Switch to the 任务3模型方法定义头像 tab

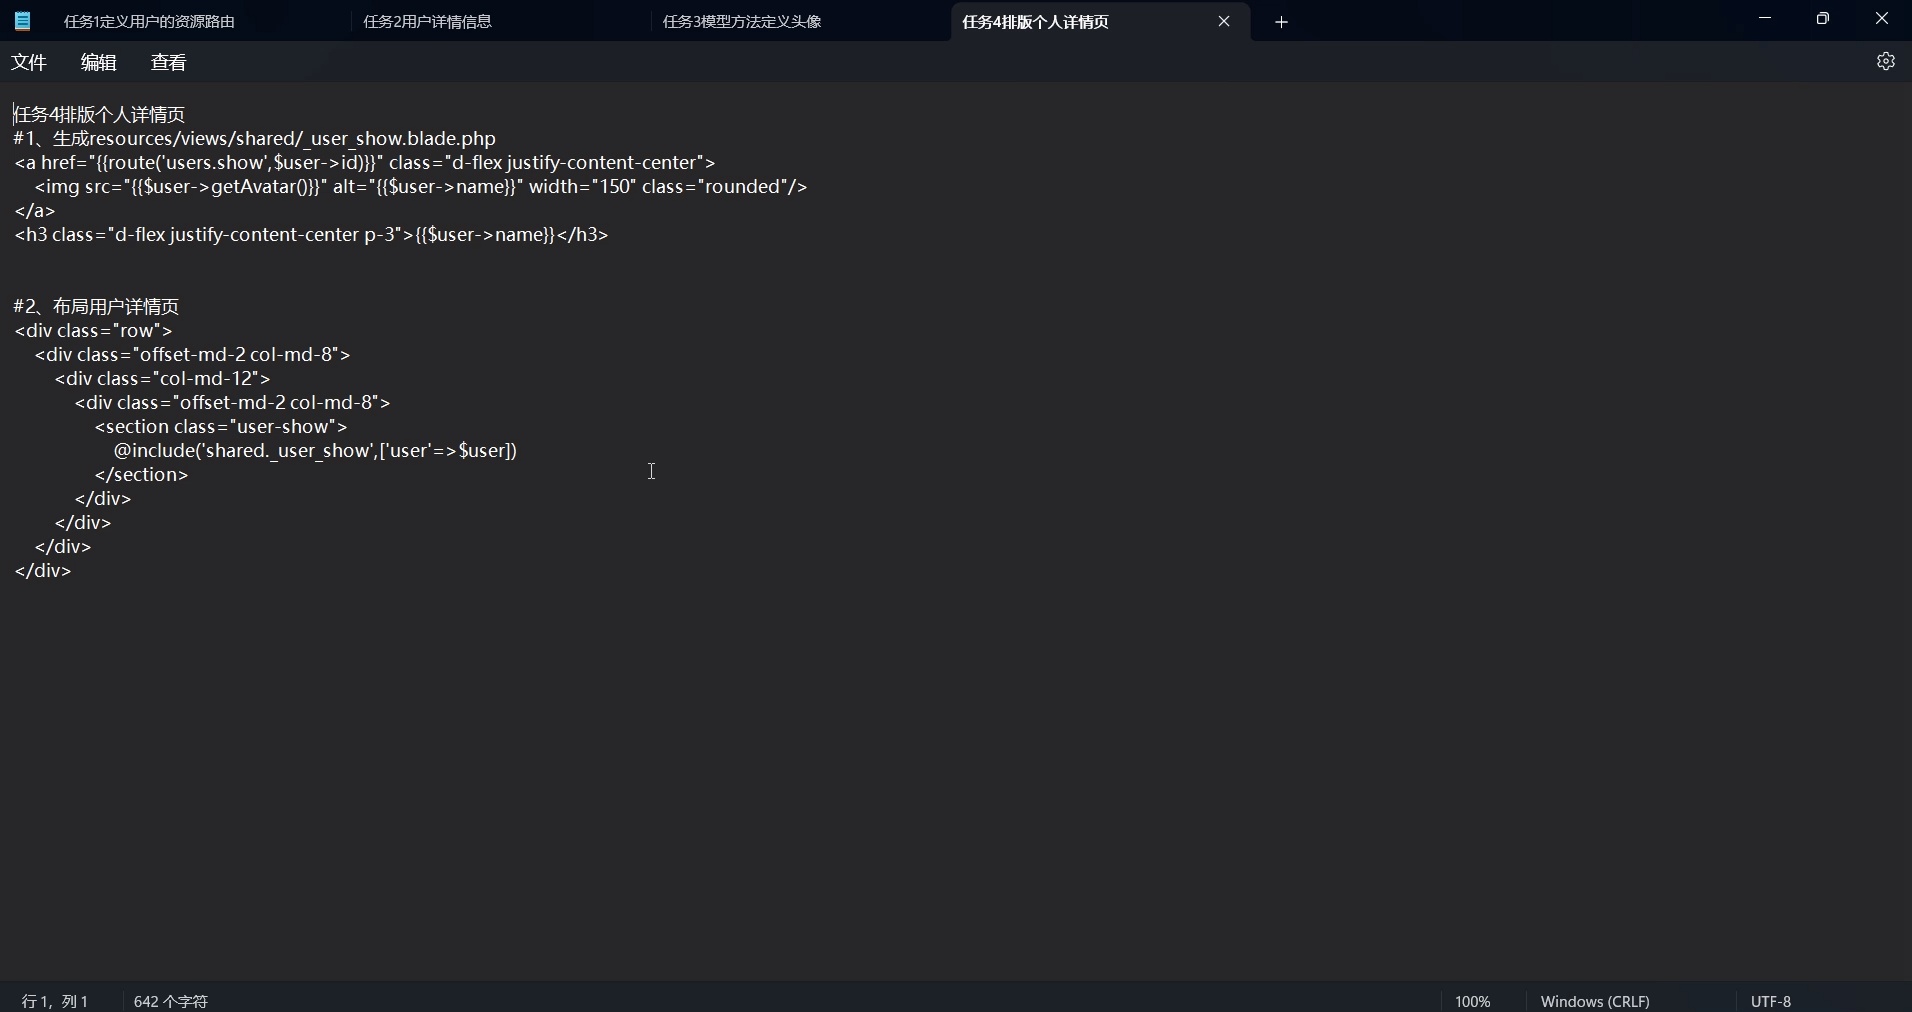tap(743, 21)
